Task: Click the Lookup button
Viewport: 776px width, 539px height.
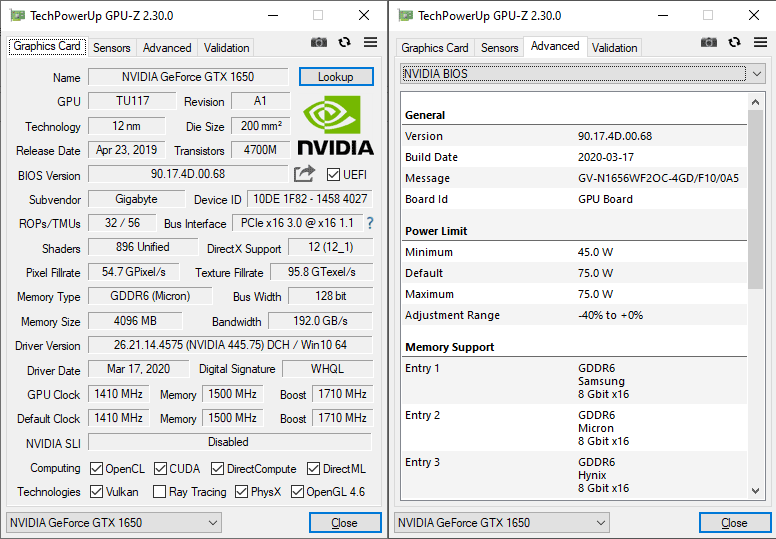Action: click(336, 77)
